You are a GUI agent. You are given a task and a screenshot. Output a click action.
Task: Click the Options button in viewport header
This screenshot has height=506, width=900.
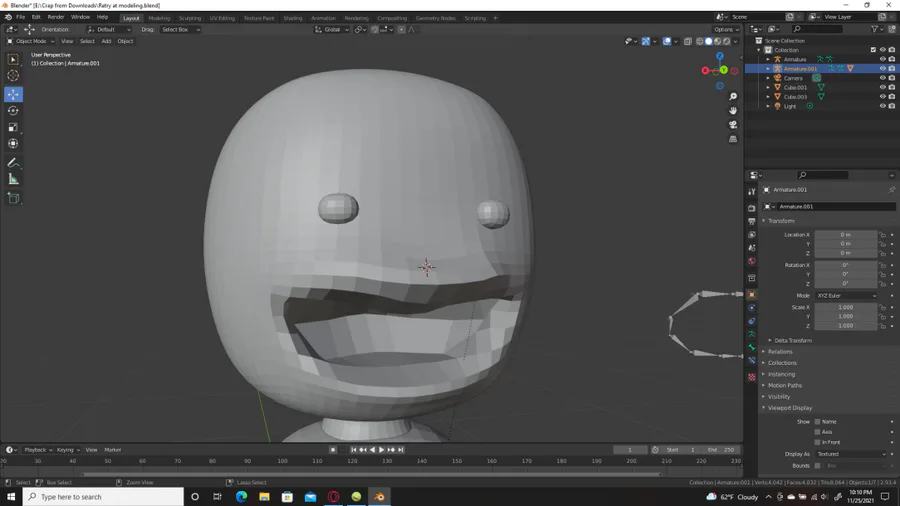click(x=725, y=29)
